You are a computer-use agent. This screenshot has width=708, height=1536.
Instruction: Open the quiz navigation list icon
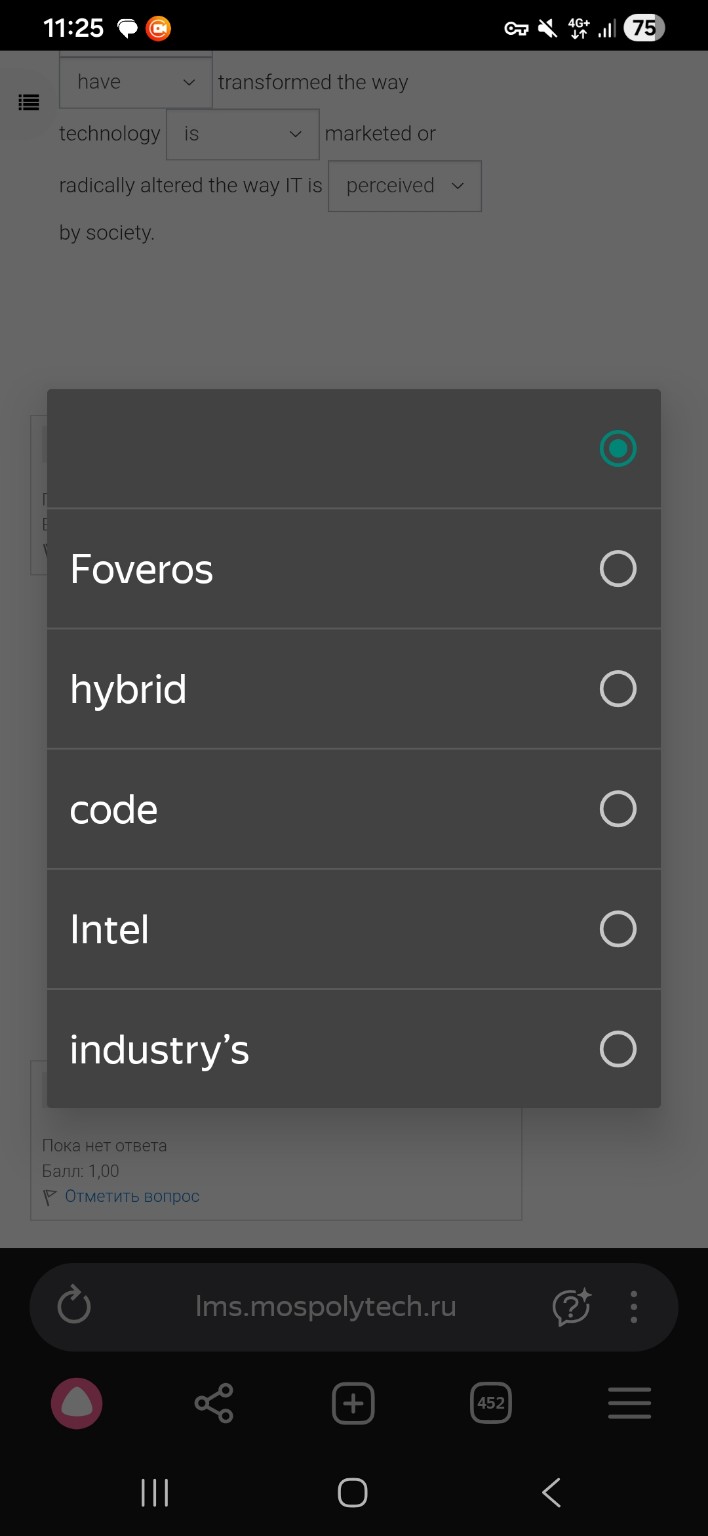29,102
